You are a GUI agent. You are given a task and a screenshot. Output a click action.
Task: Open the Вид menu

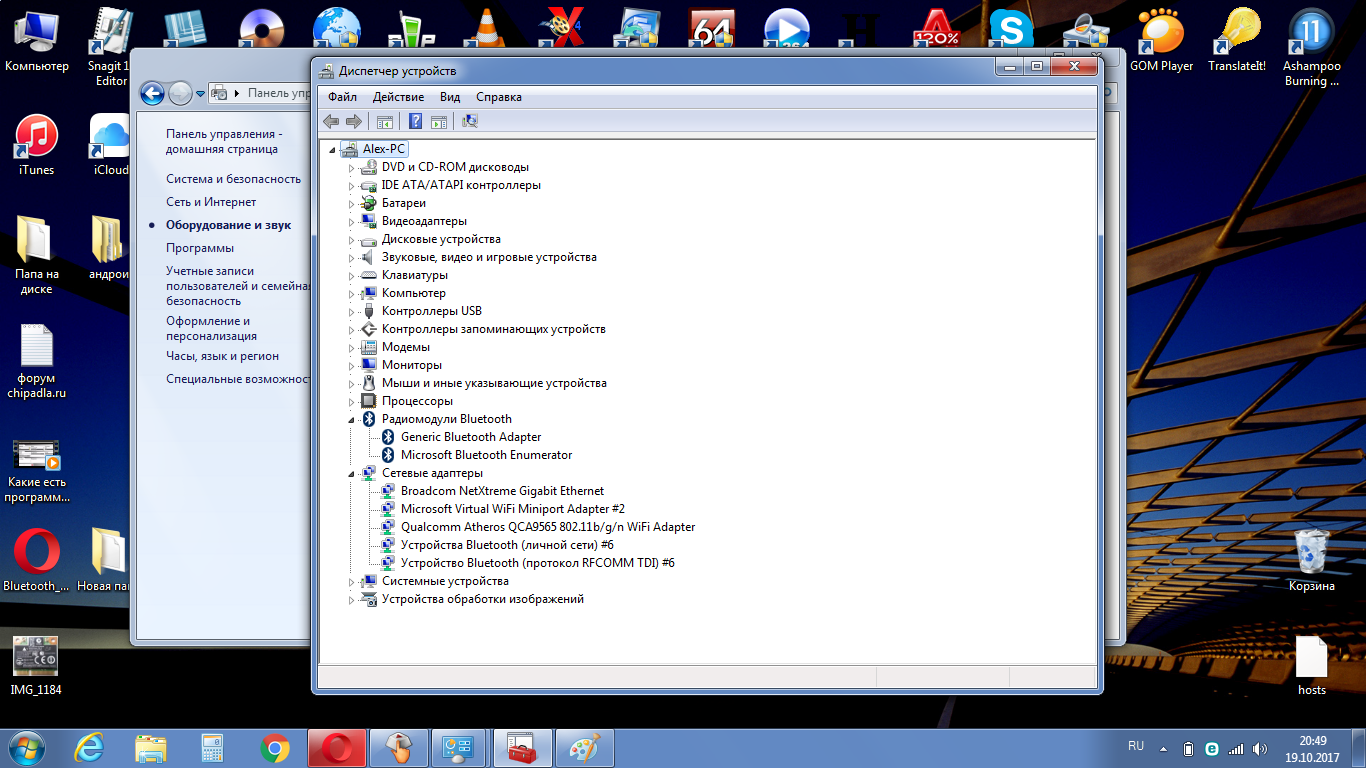(450, 97)
